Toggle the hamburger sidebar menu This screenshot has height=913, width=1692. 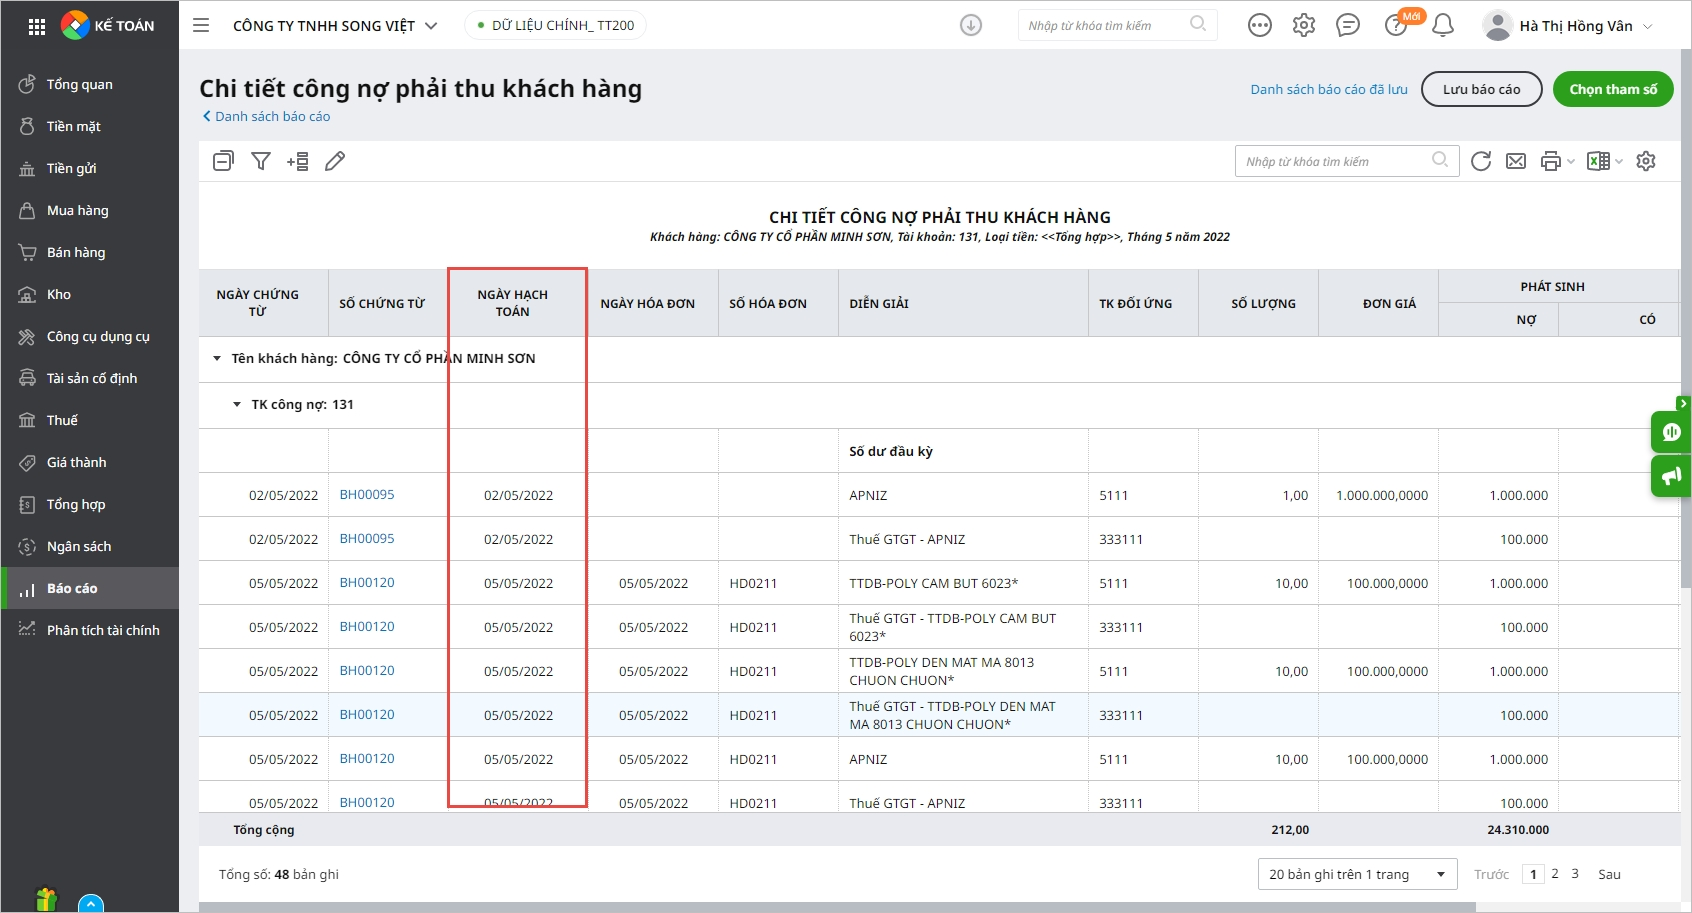(201, 26)
